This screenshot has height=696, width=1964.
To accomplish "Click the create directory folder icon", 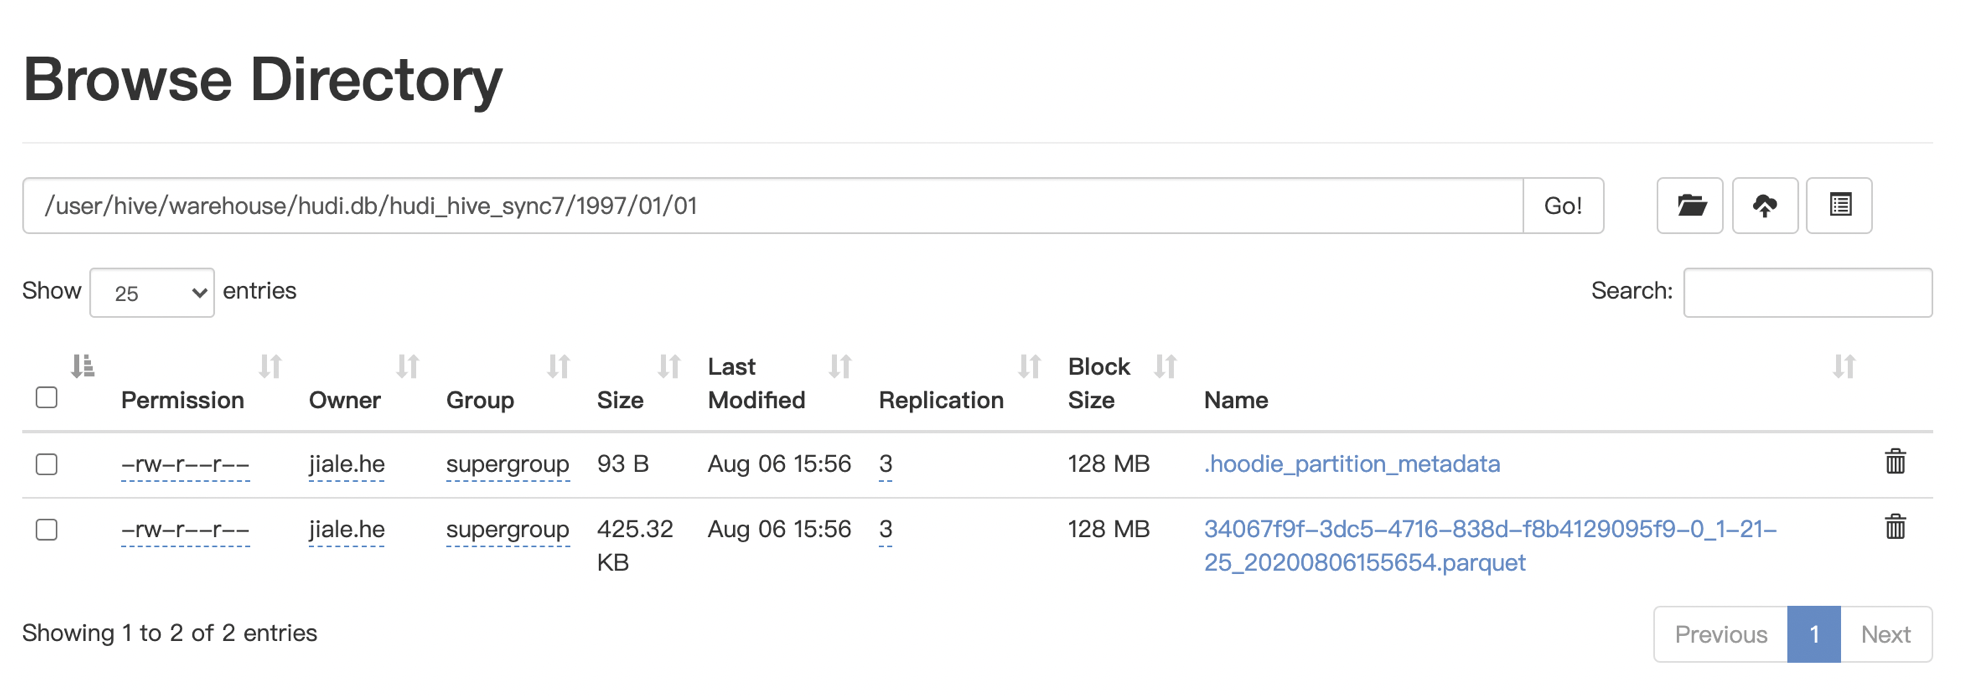I will (1690, 206).
